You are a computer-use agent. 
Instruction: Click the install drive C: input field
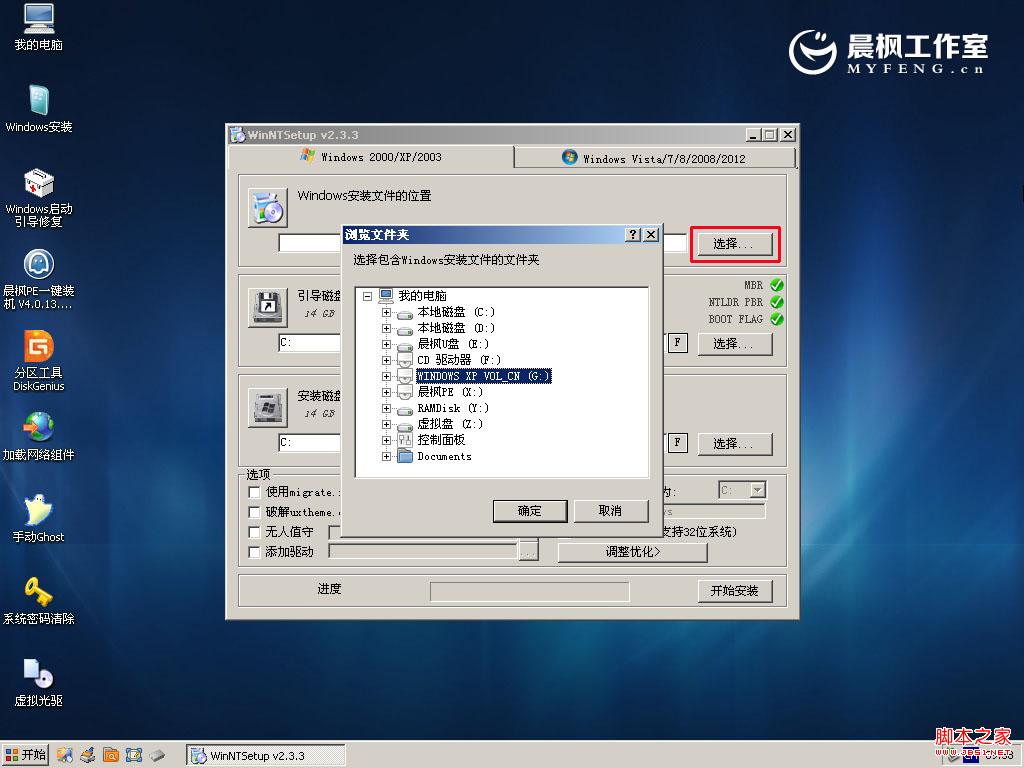(310, 443)
